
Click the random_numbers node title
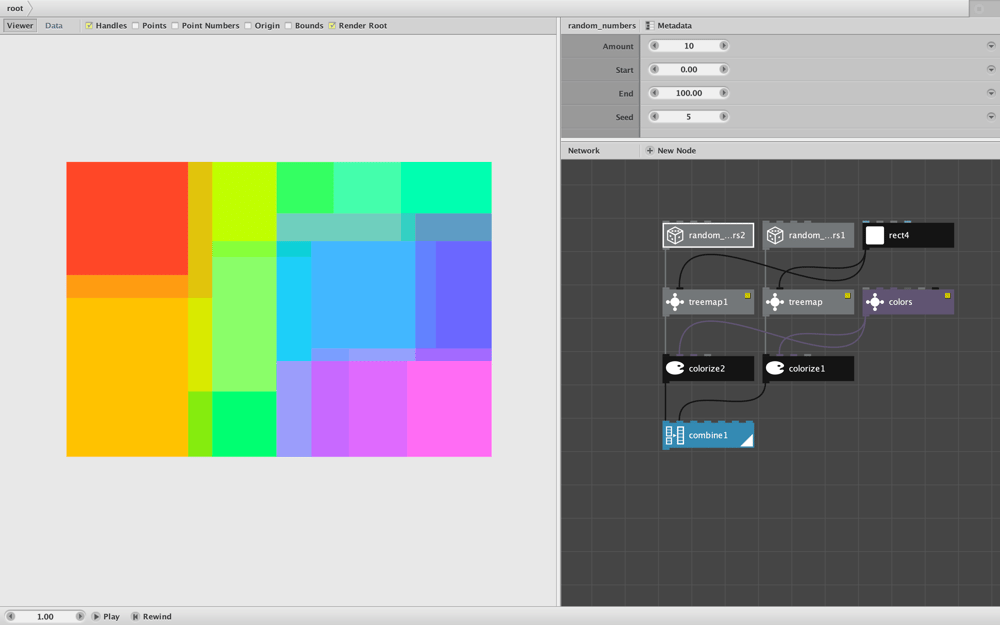(x=601, y=26)
